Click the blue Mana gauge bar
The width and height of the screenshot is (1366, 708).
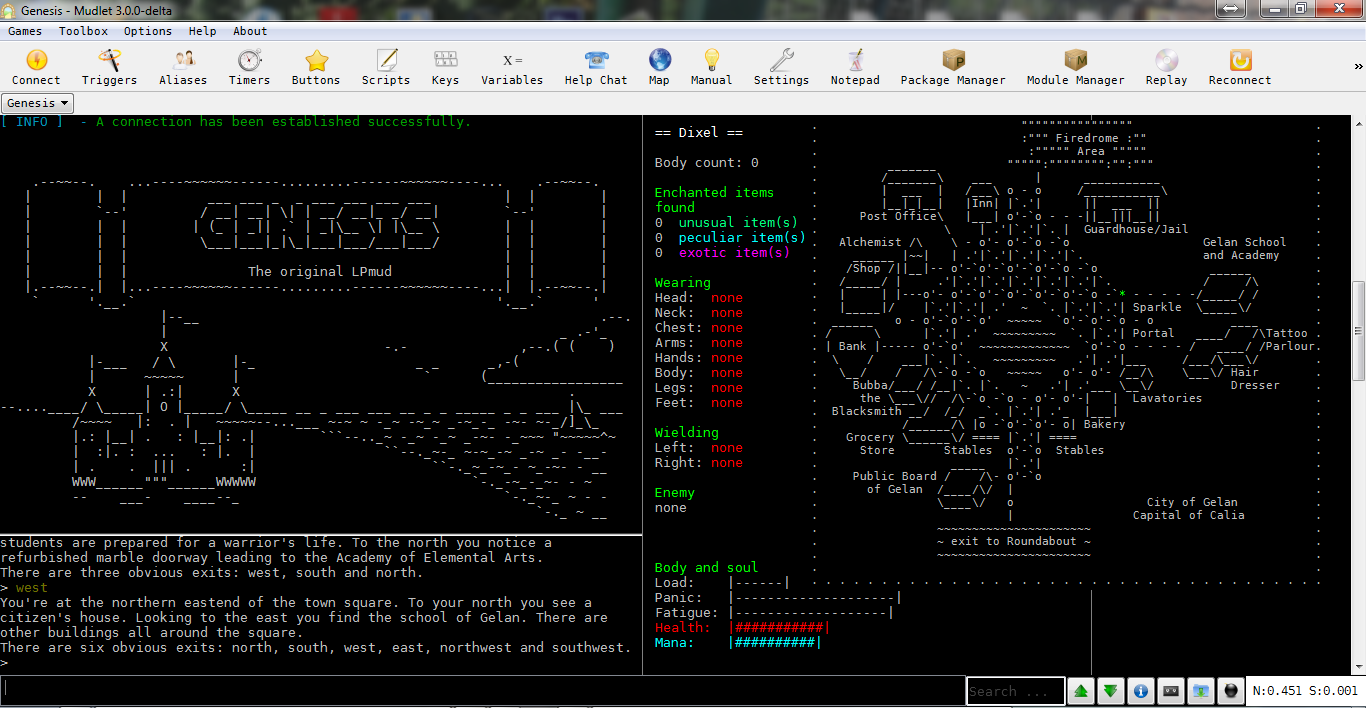tap(776, 643)
